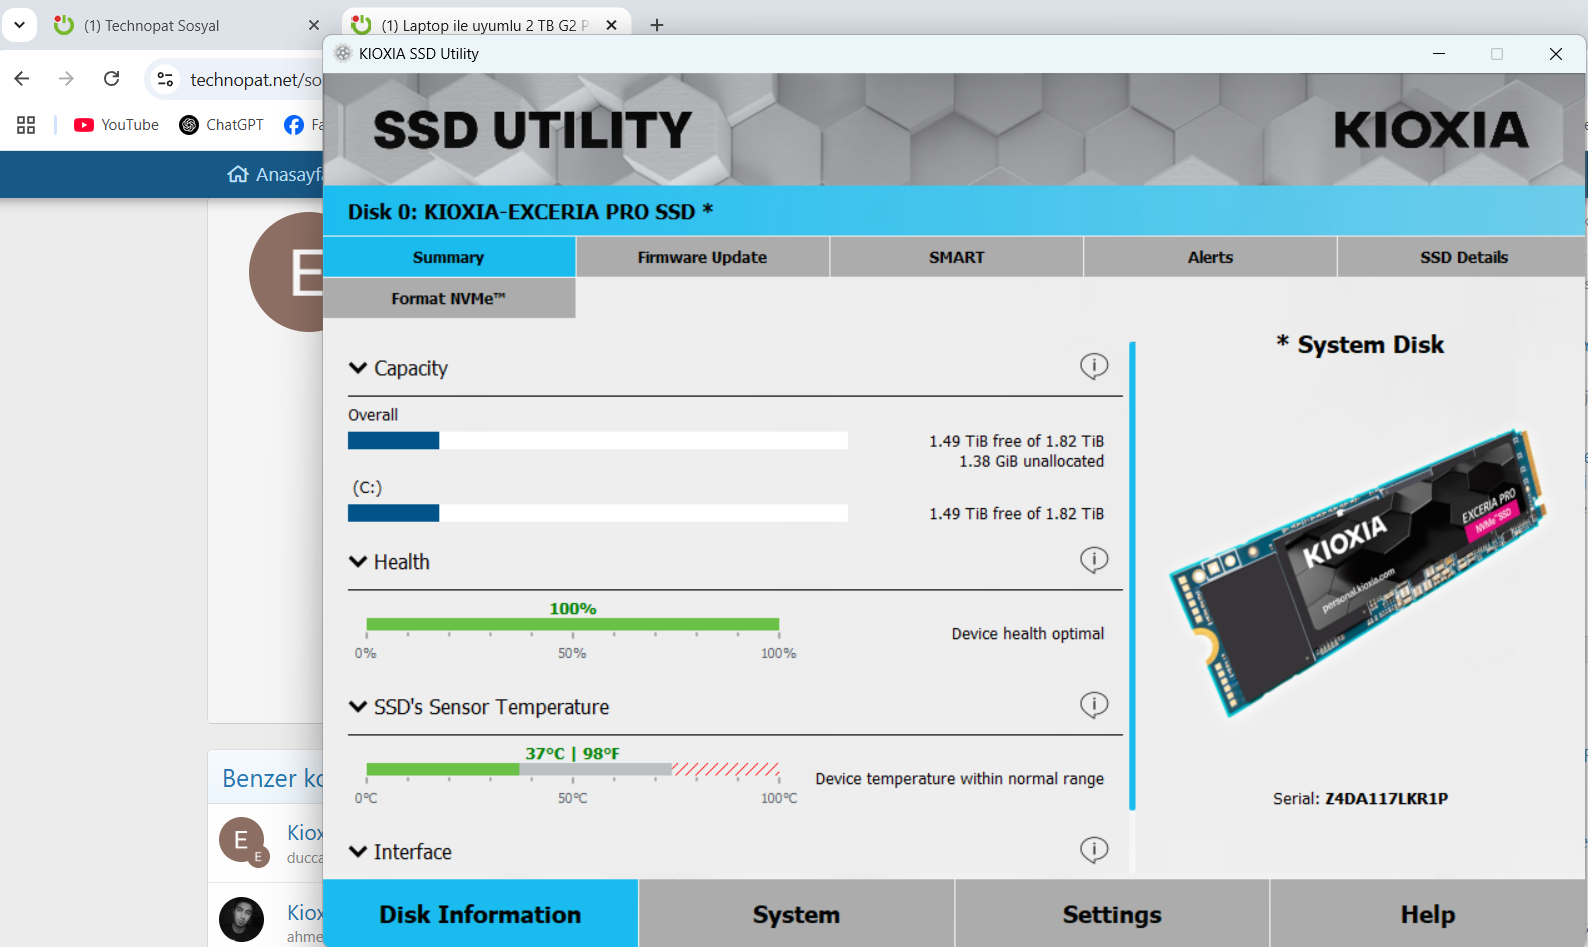Select System bottom tab
This screenshot has height=947, width=1588.
(797, 914)
